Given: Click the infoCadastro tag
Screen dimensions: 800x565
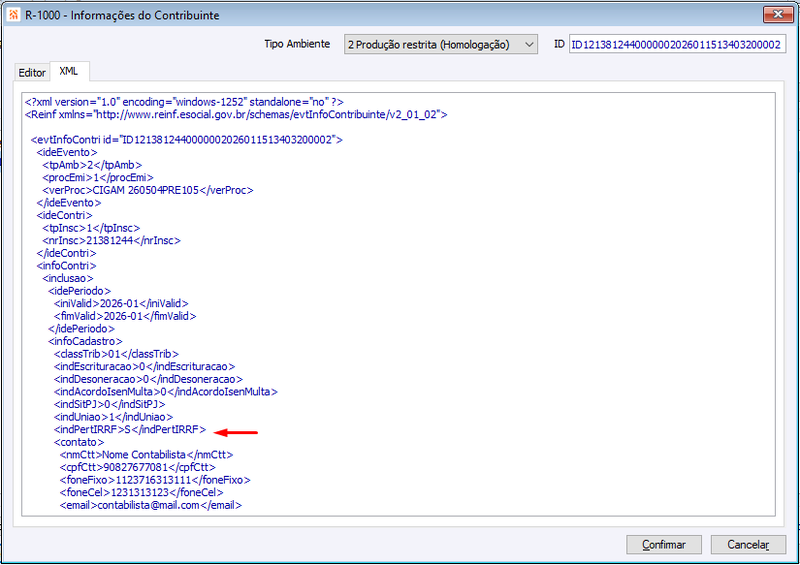Looking at the screenshot, I should (85, 341).
